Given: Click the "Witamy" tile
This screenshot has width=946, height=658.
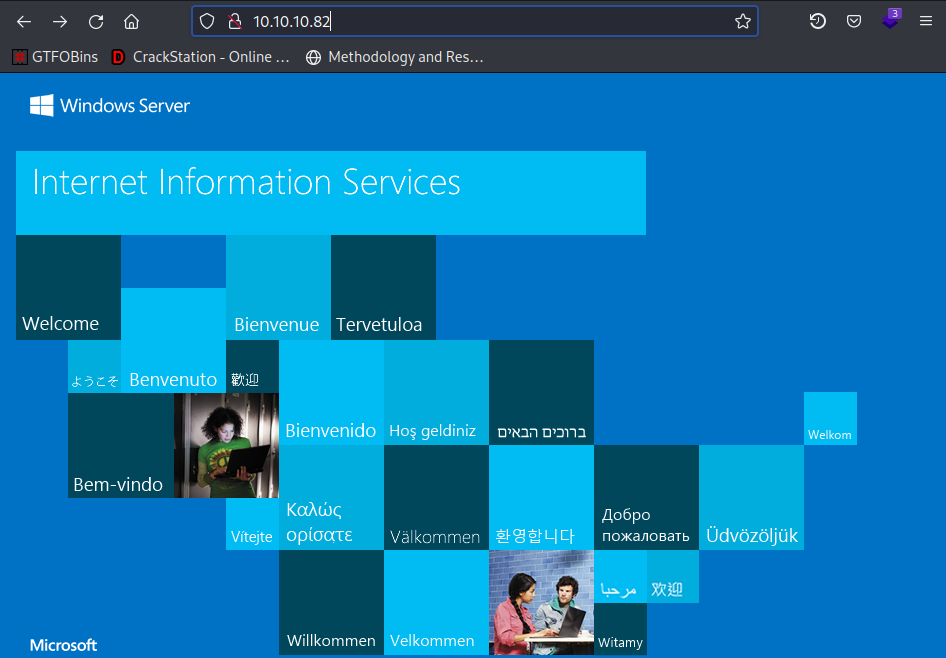Looking at the screenshot, I should pyautogui.click(x=620, y=629).
